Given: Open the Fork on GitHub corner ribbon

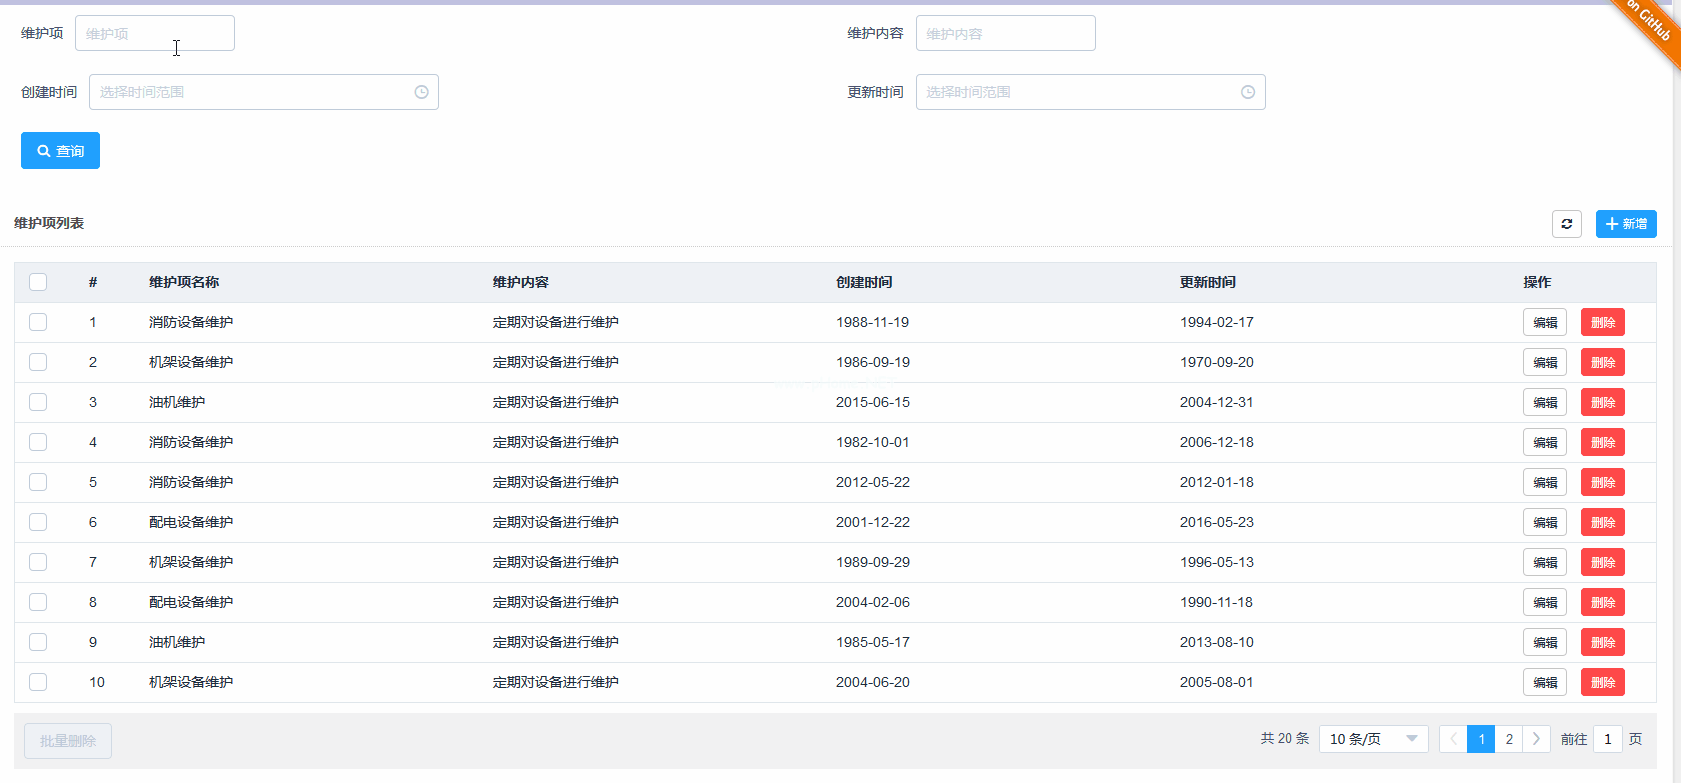Looking at the screenshot, I should point(1651,24).
